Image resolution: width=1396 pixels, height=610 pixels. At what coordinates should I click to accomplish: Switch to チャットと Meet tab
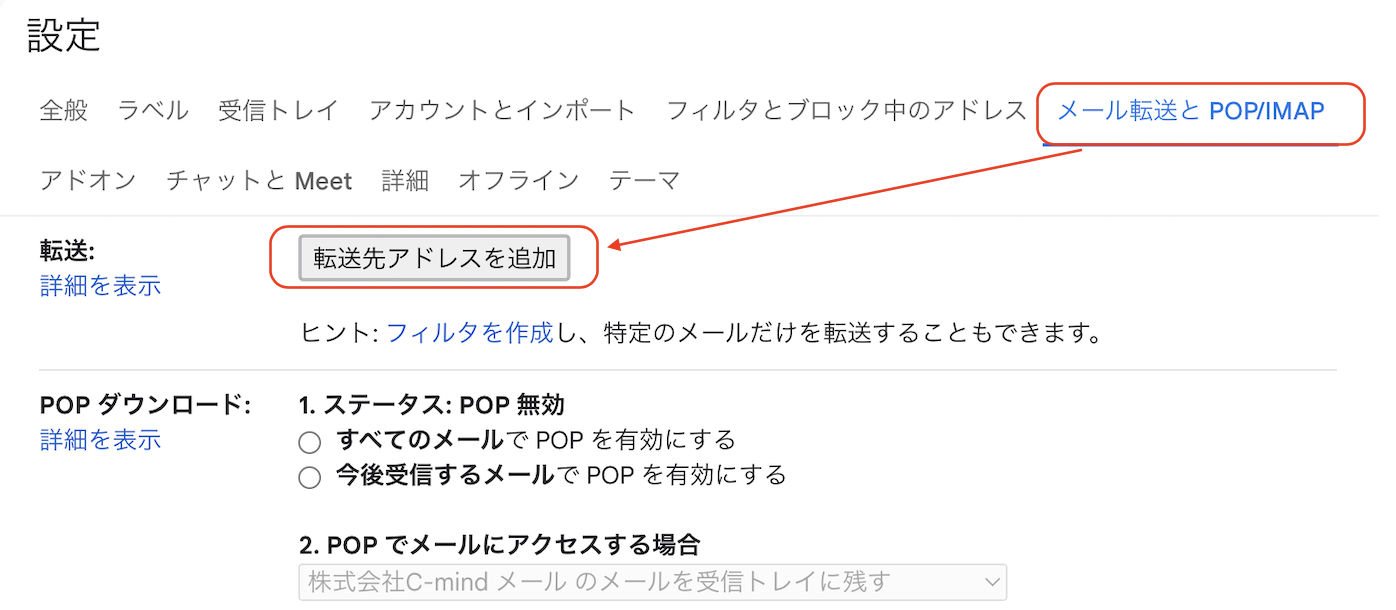tap(259, 180)
